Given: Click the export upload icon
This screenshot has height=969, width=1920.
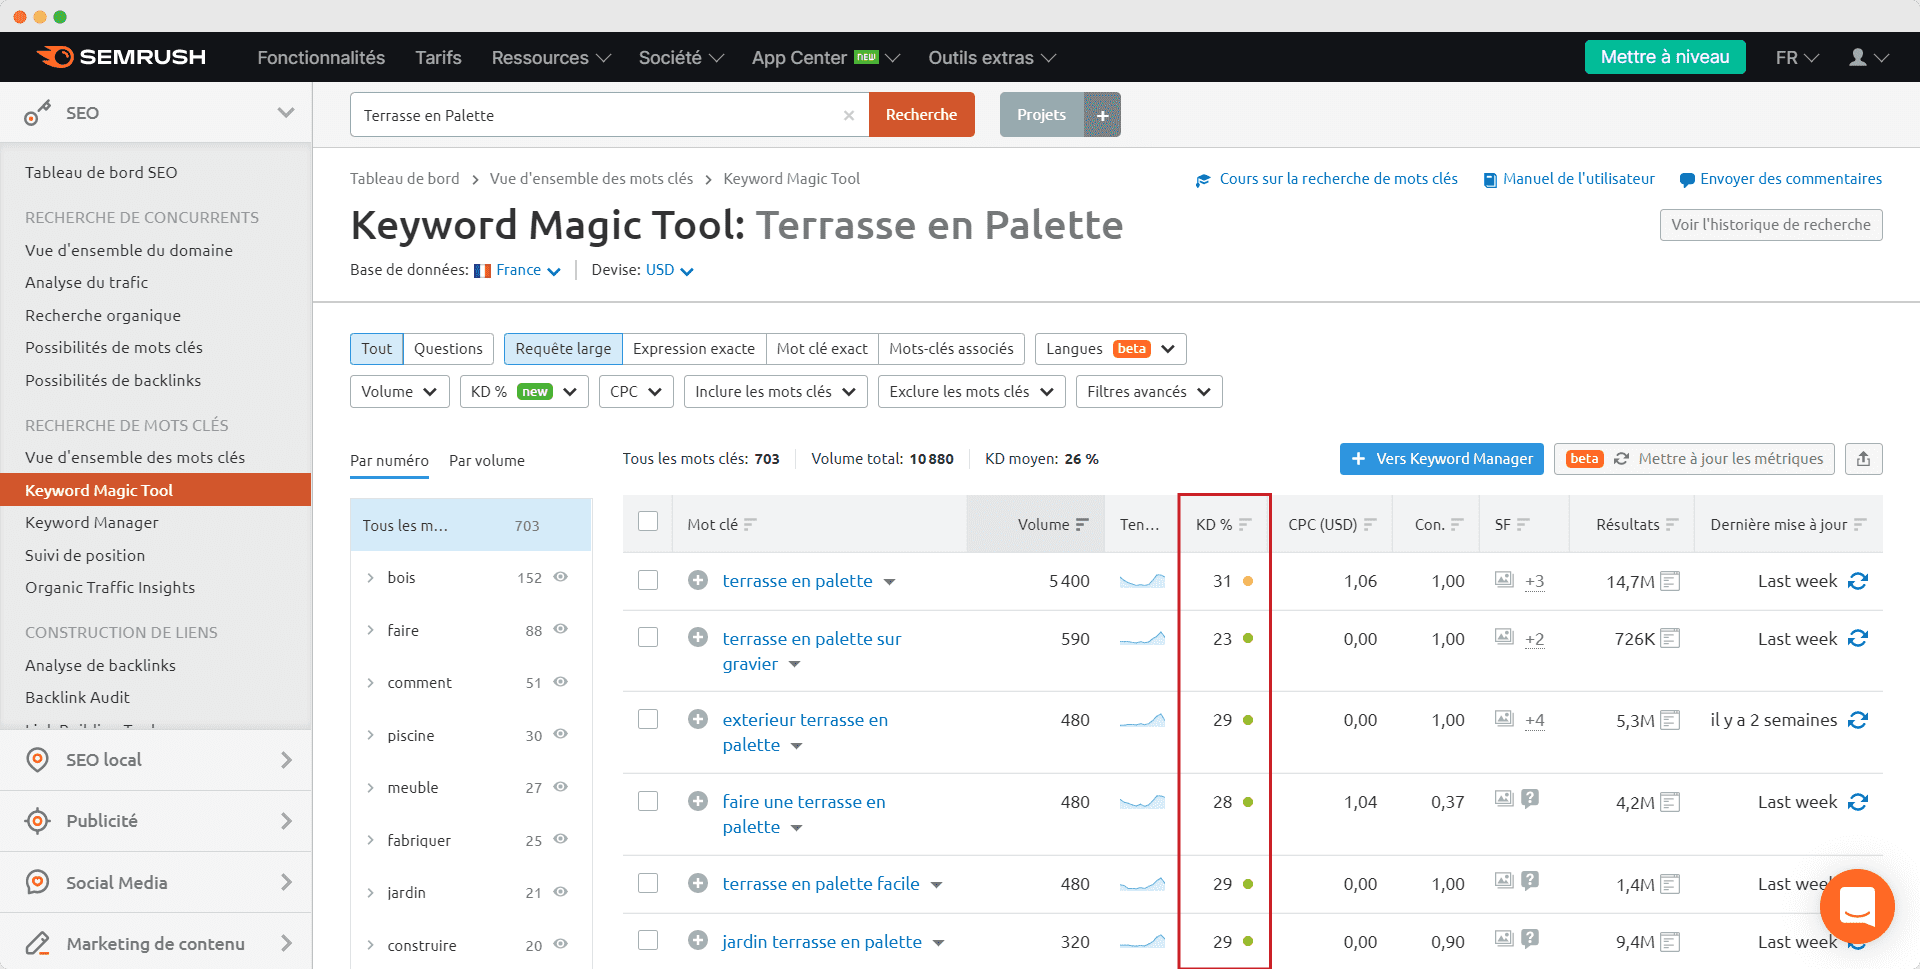Looking at the screenshot, I should pos(1863,459).
